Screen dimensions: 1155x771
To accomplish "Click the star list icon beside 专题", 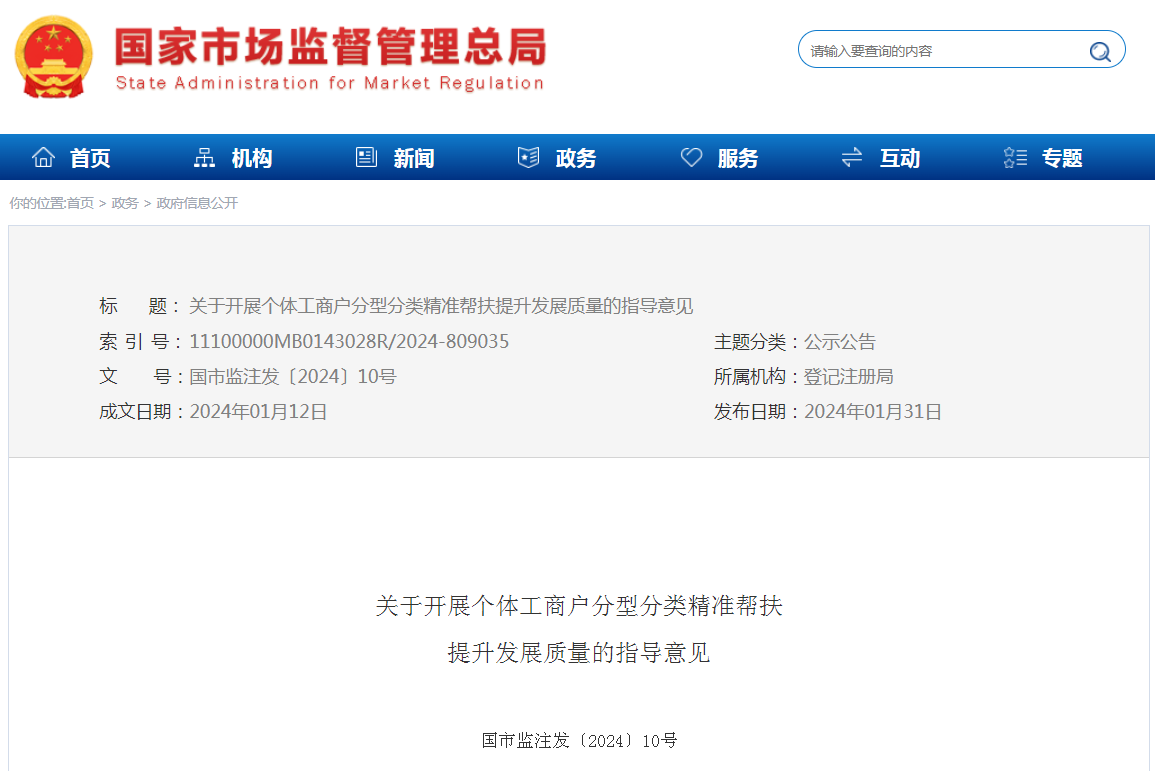I will tap(1015, 157).
